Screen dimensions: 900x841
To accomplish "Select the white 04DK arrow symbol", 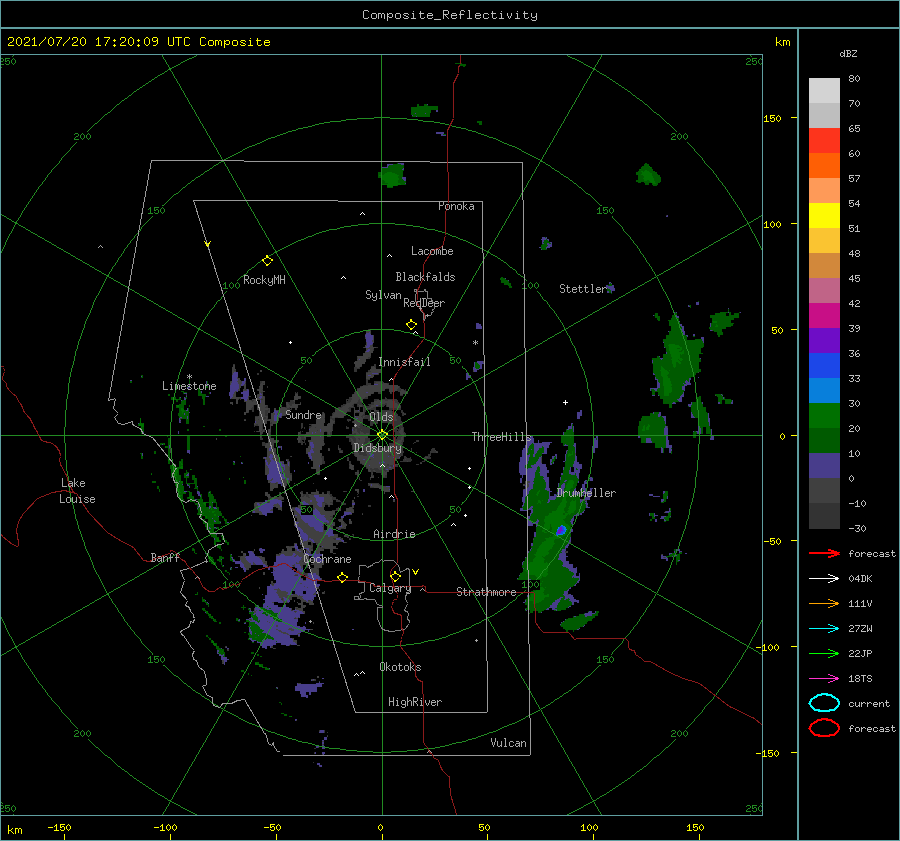I will click(x=824, y=578).
